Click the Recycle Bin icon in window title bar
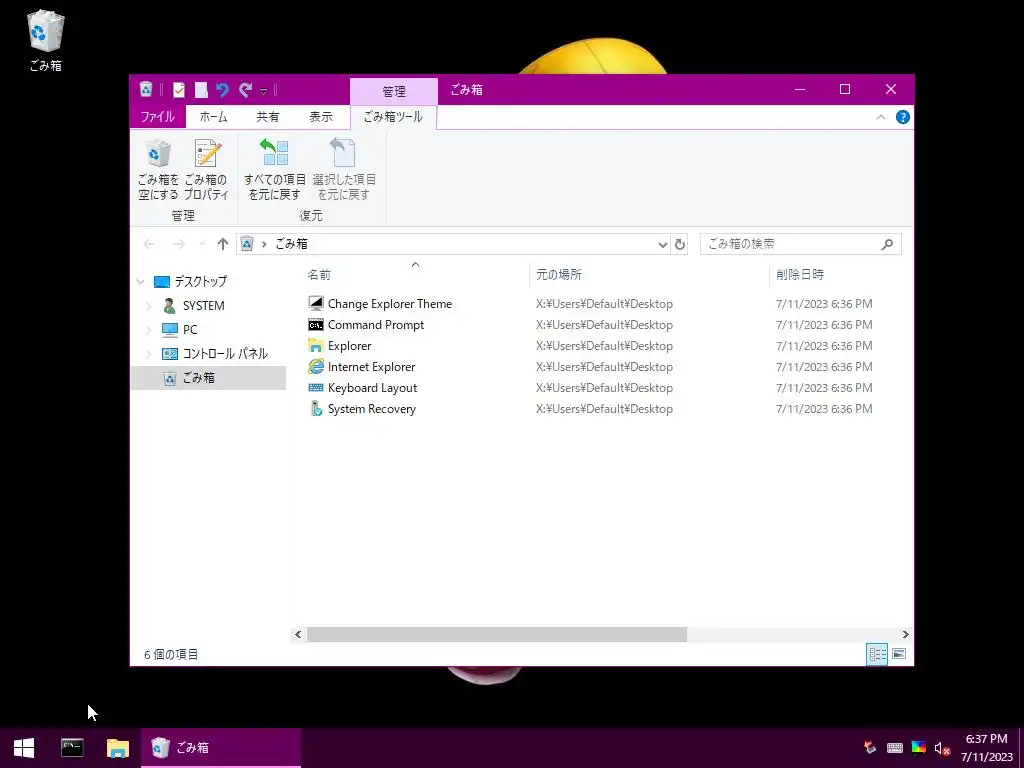 click(x=146, y=89)
